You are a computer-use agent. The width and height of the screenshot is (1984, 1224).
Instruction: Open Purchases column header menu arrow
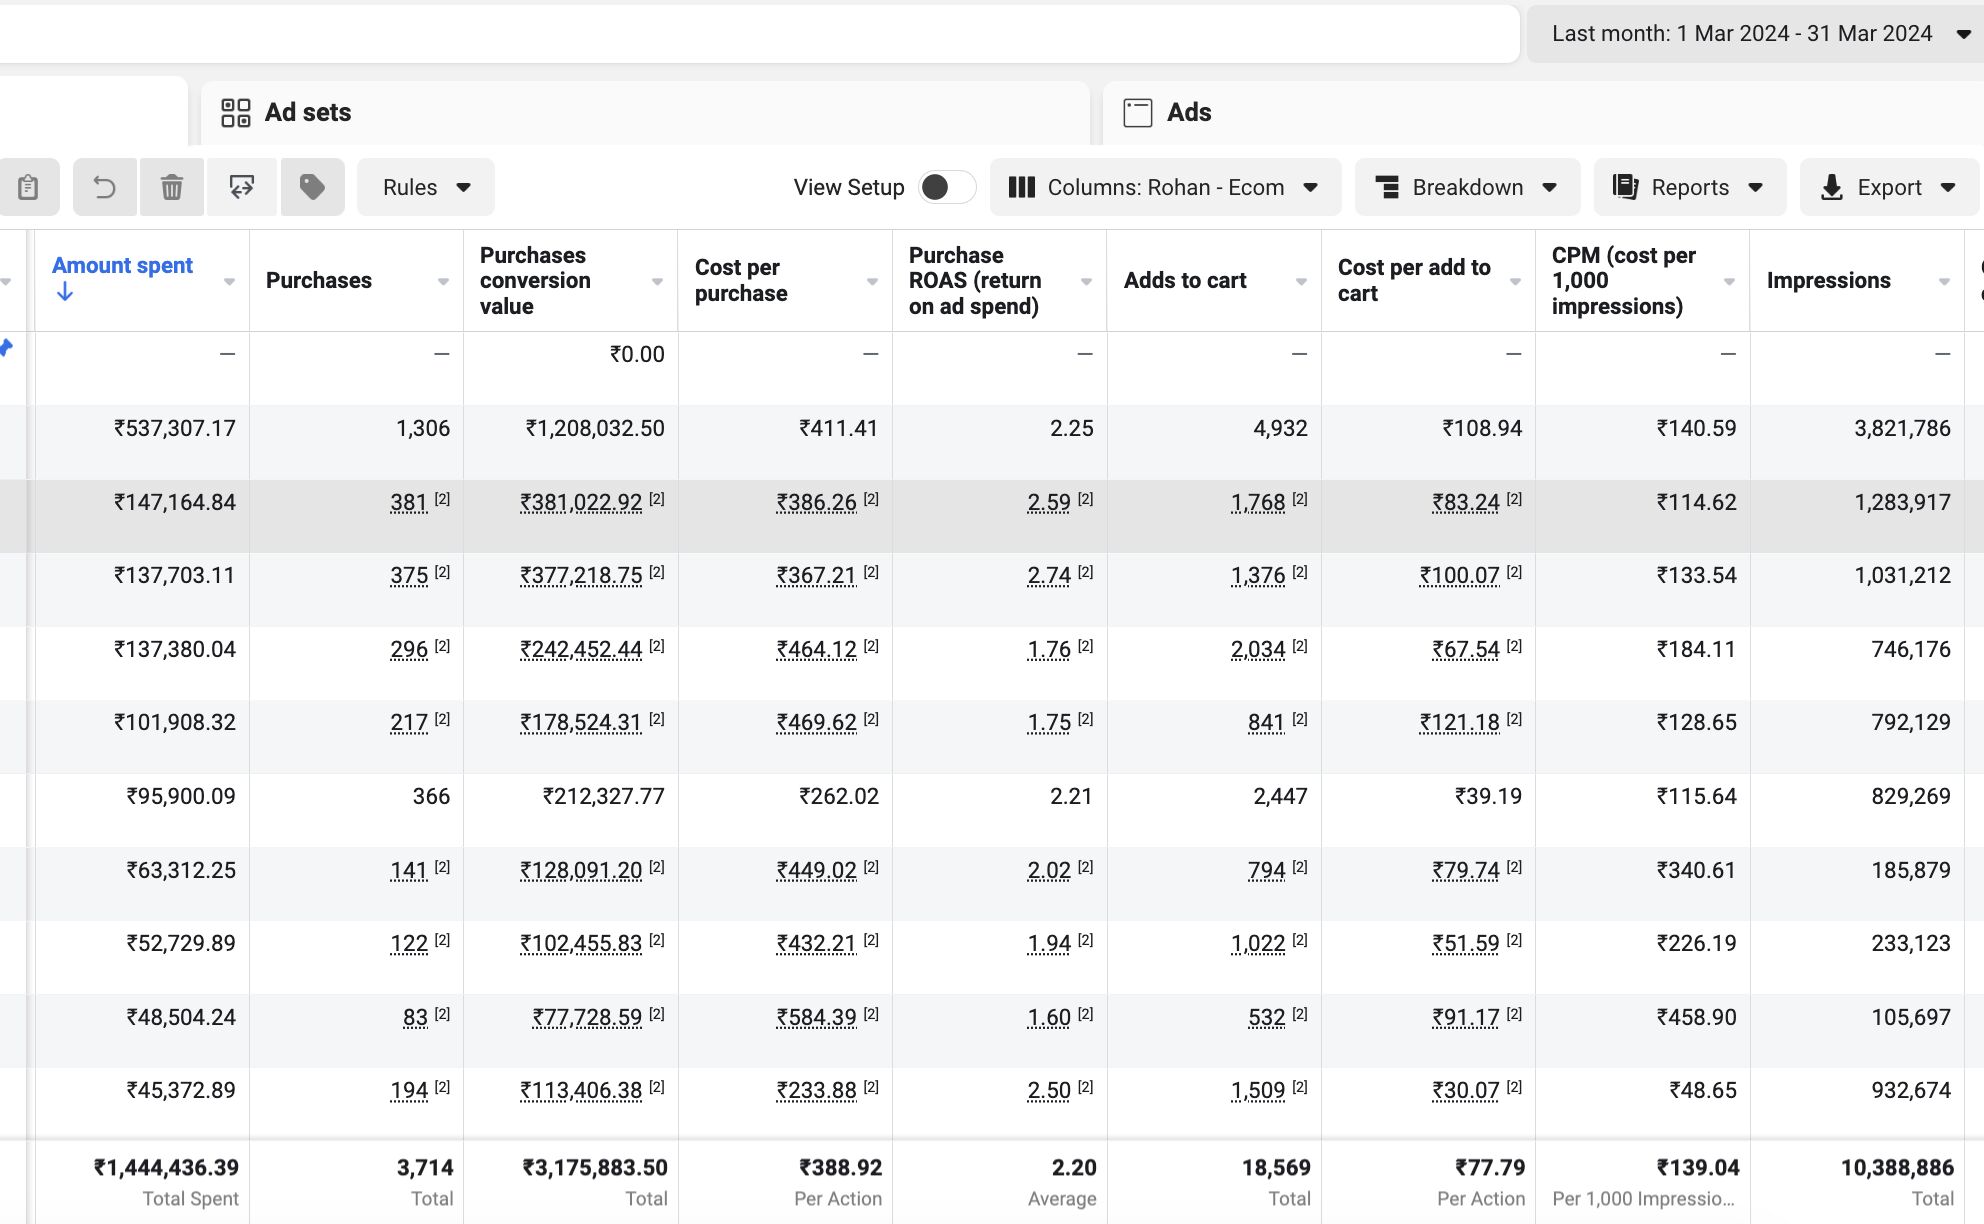443,282
